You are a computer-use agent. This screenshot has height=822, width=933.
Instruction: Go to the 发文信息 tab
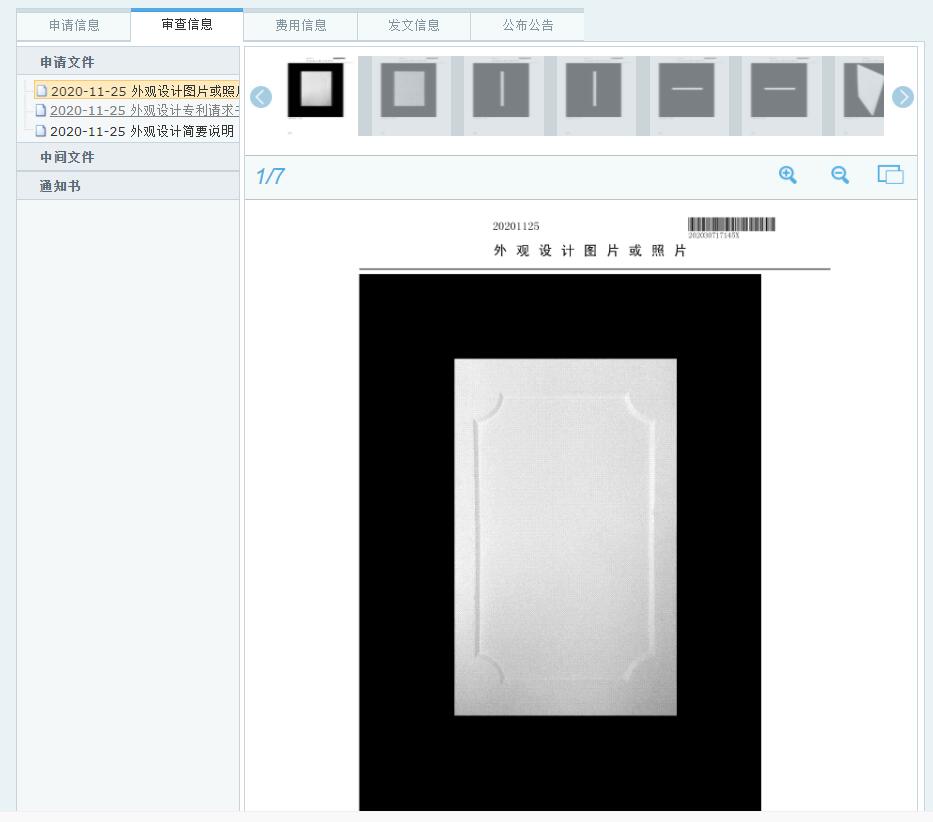[414, 26]
